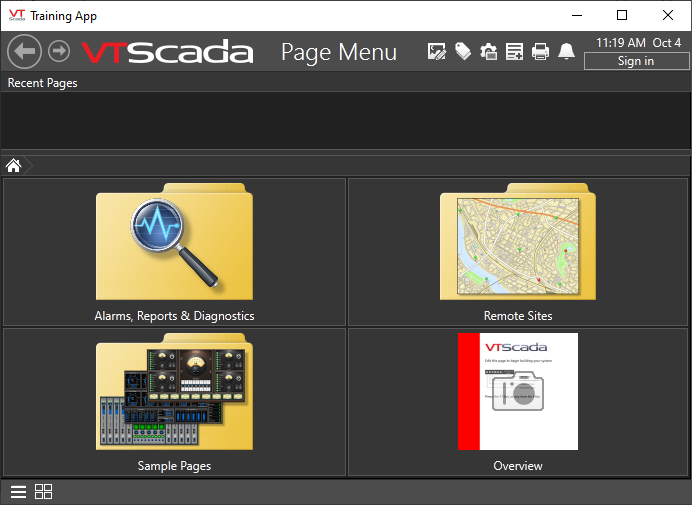
Task: Open Application Configuration gear icon
Action: (489, 52)
